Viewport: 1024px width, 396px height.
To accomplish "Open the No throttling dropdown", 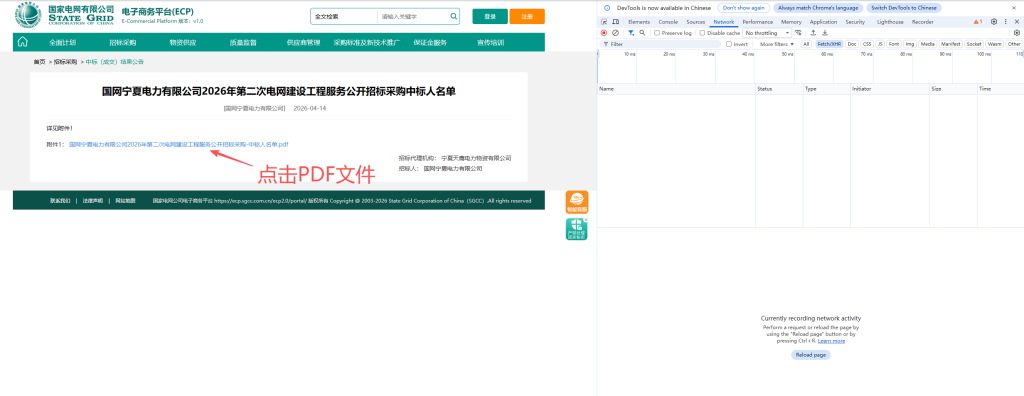I will pos(767,33).
